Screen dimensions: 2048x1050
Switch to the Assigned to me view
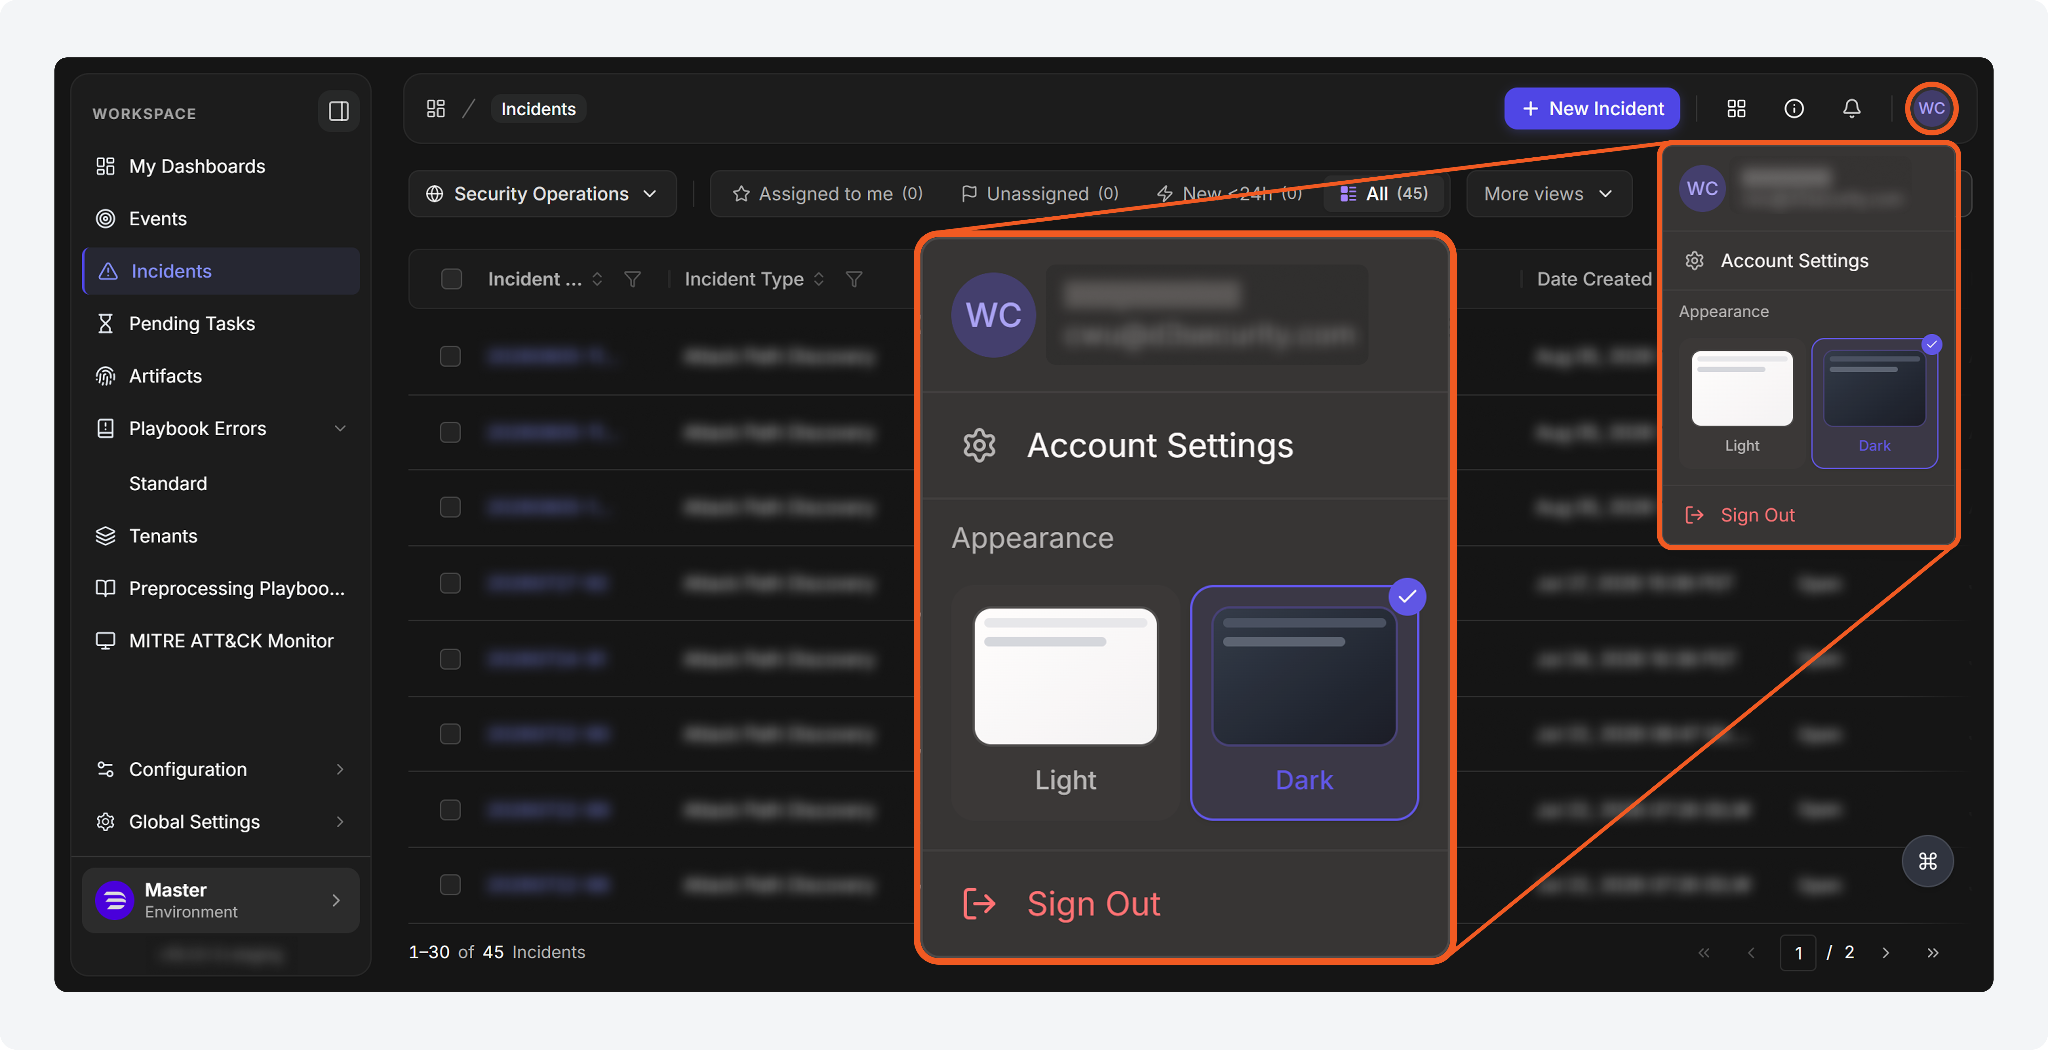pos(827,193)
